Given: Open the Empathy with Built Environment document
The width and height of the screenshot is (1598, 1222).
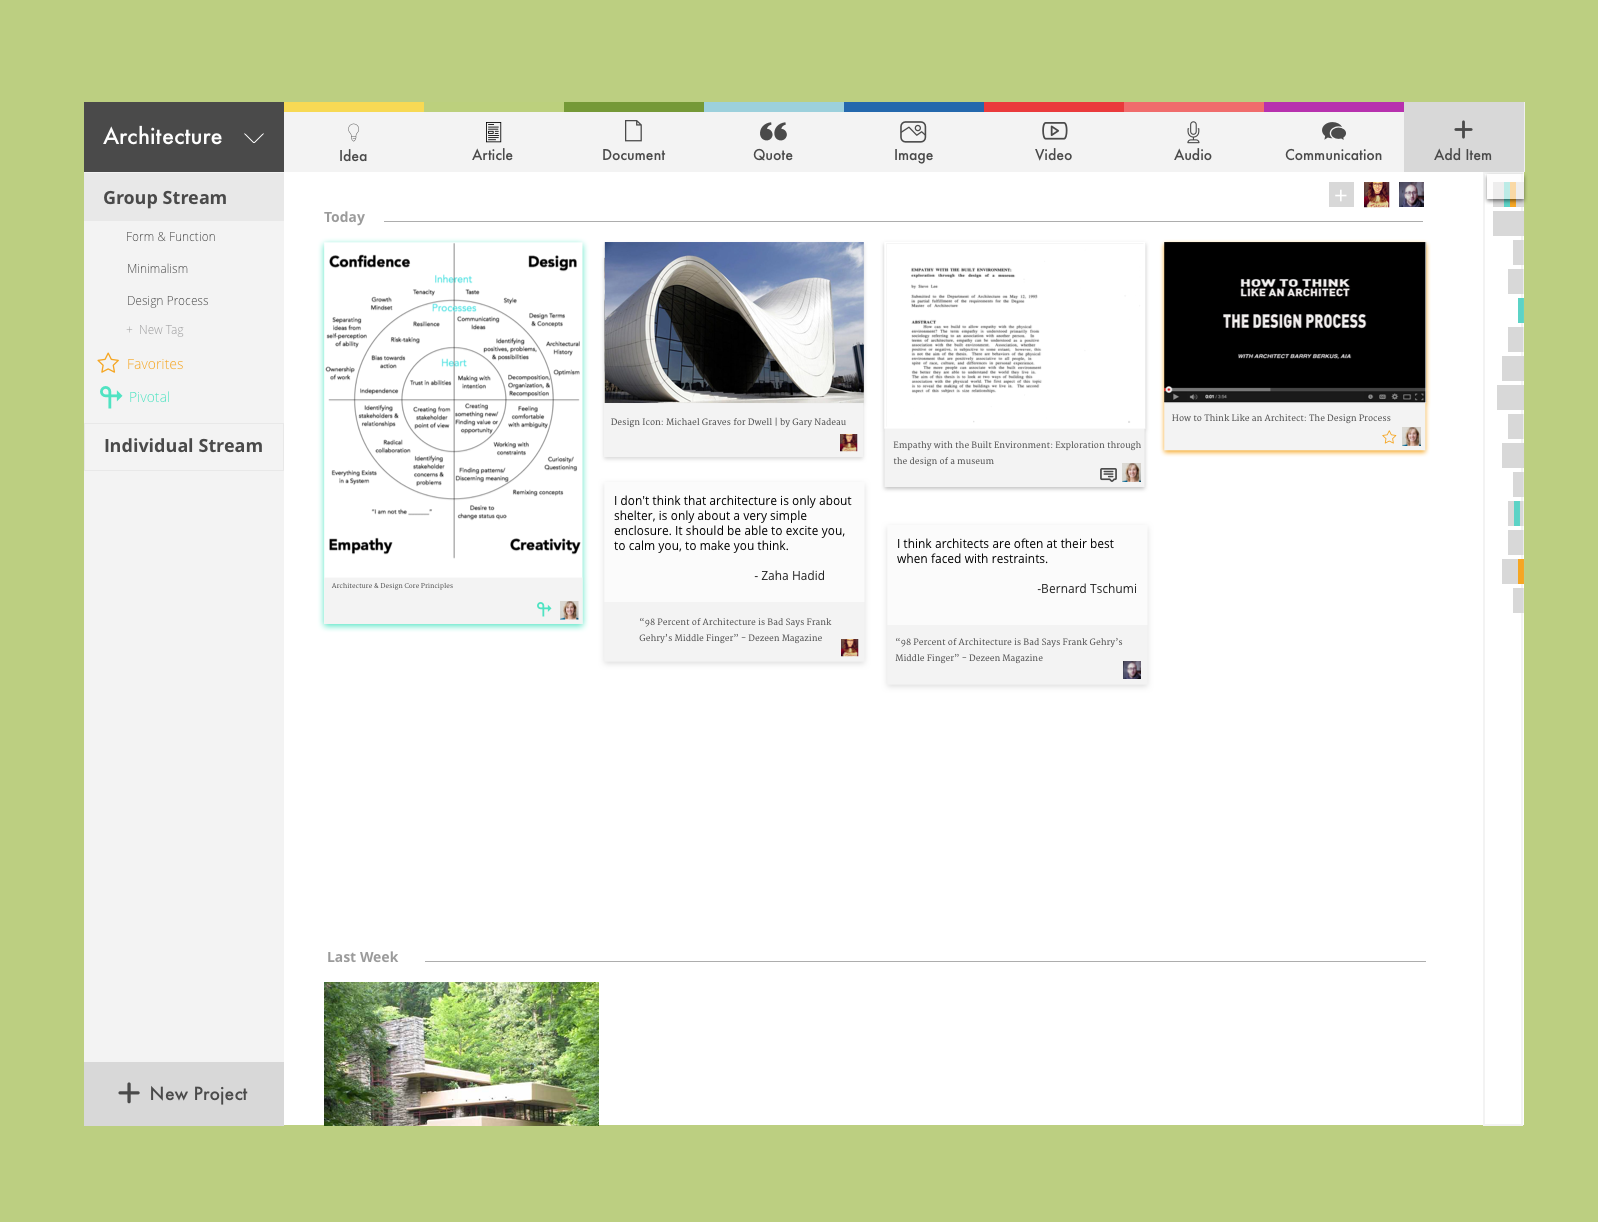Looking at the screenshot, I should click(x=1014, y=336).
